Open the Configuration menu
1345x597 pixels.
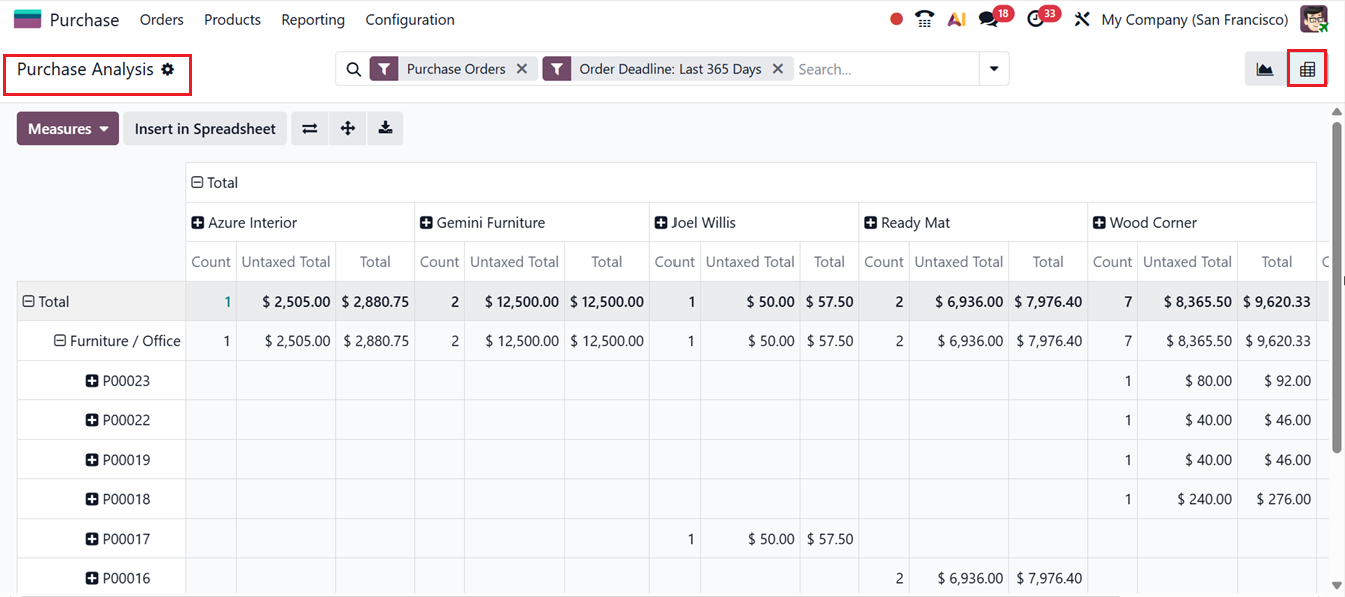[410, 20]
